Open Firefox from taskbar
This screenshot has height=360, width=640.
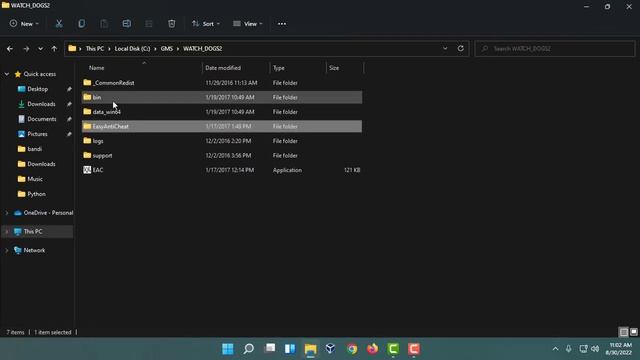pos(372,349)
